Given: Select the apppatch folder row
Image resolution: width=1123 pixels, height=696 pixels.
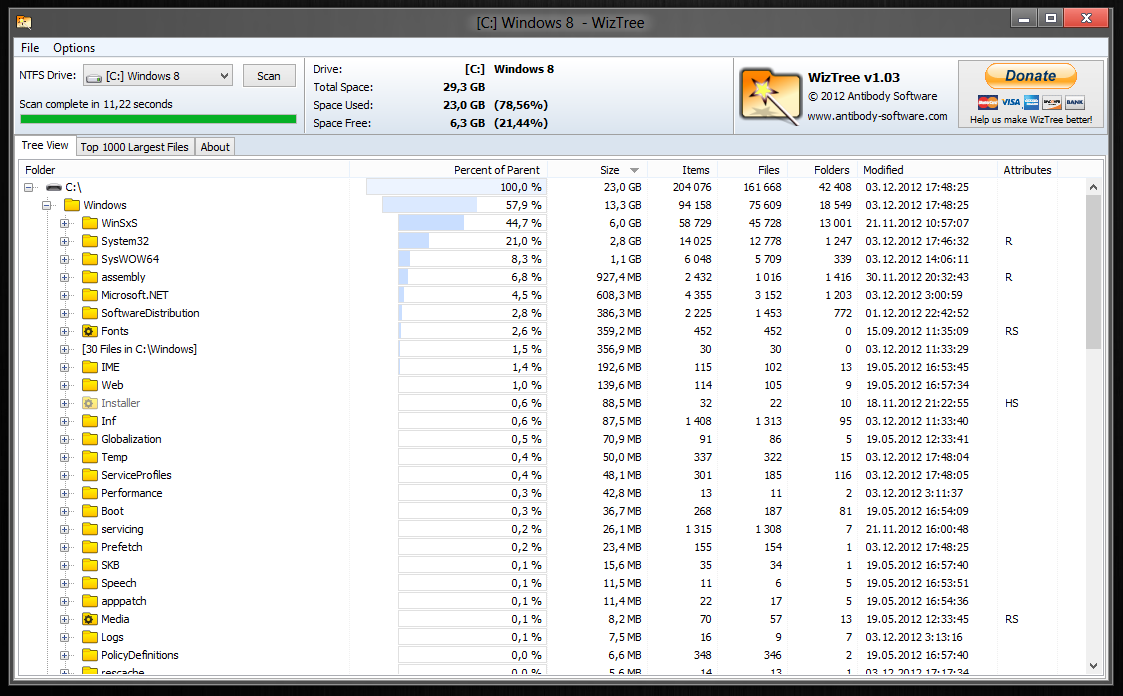Looking at the screenshot, I should [x=552, y=601].
